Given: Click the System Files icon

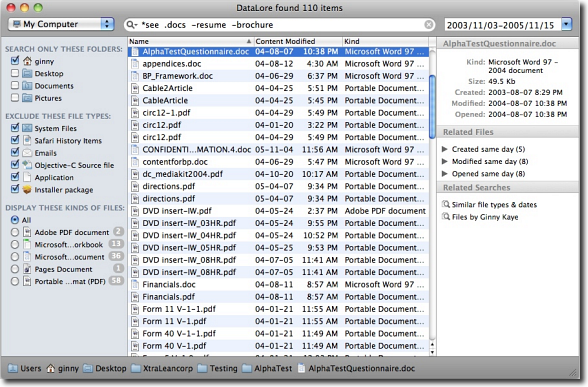Looking at the screenshot, I should pyautogui.click(x=27, y=128).
